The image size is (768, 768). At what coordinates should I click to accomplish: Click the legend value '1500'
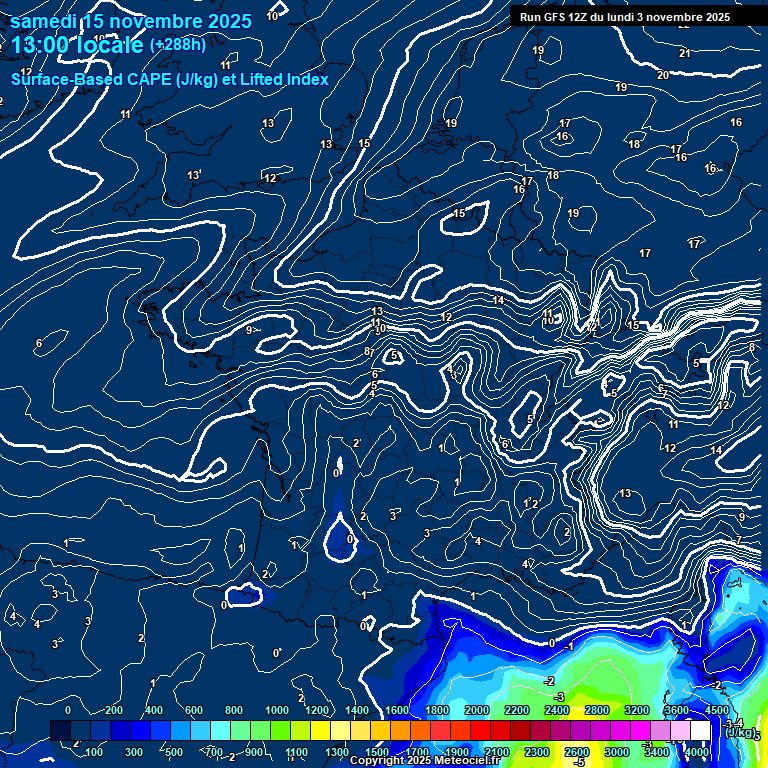pyautogui.click(x=377, y=752)
